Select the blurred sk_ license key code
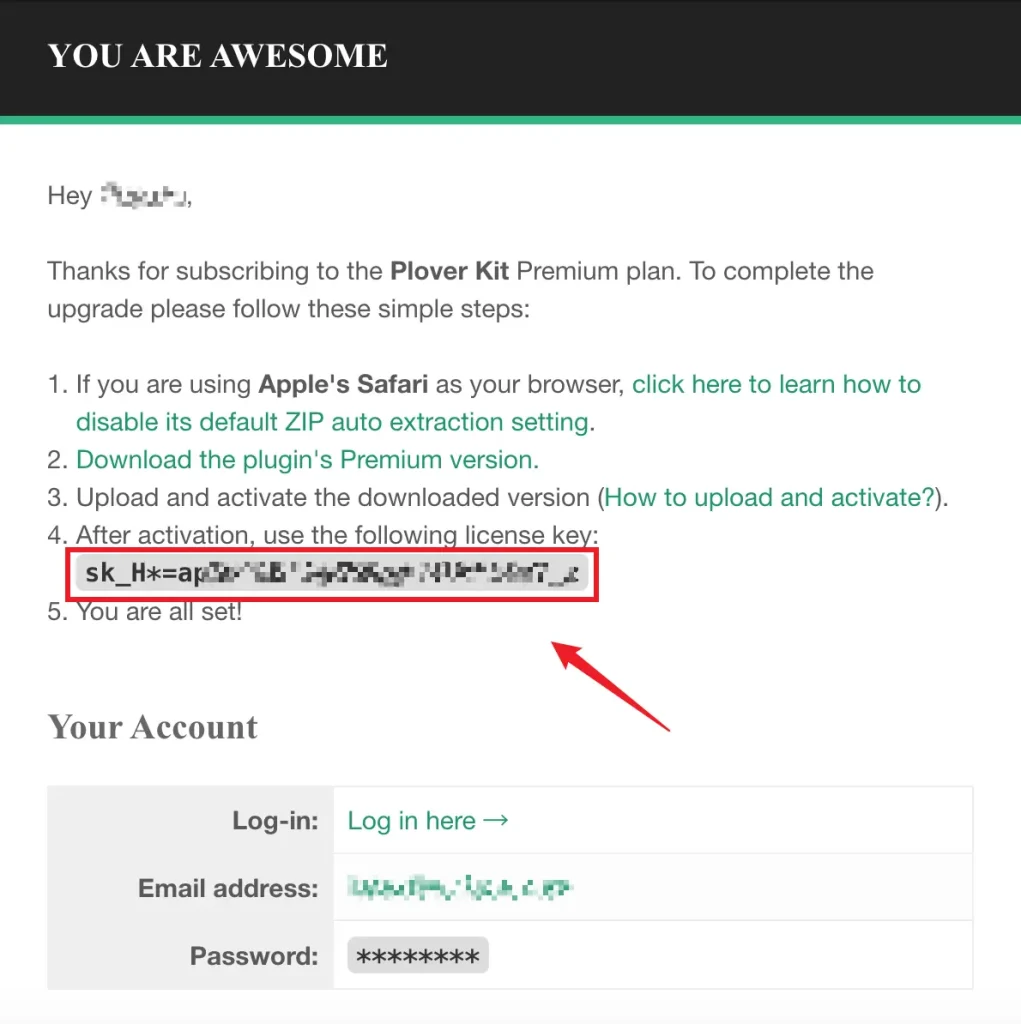Screen dimensions: 1021x1024 pos(331,575)
